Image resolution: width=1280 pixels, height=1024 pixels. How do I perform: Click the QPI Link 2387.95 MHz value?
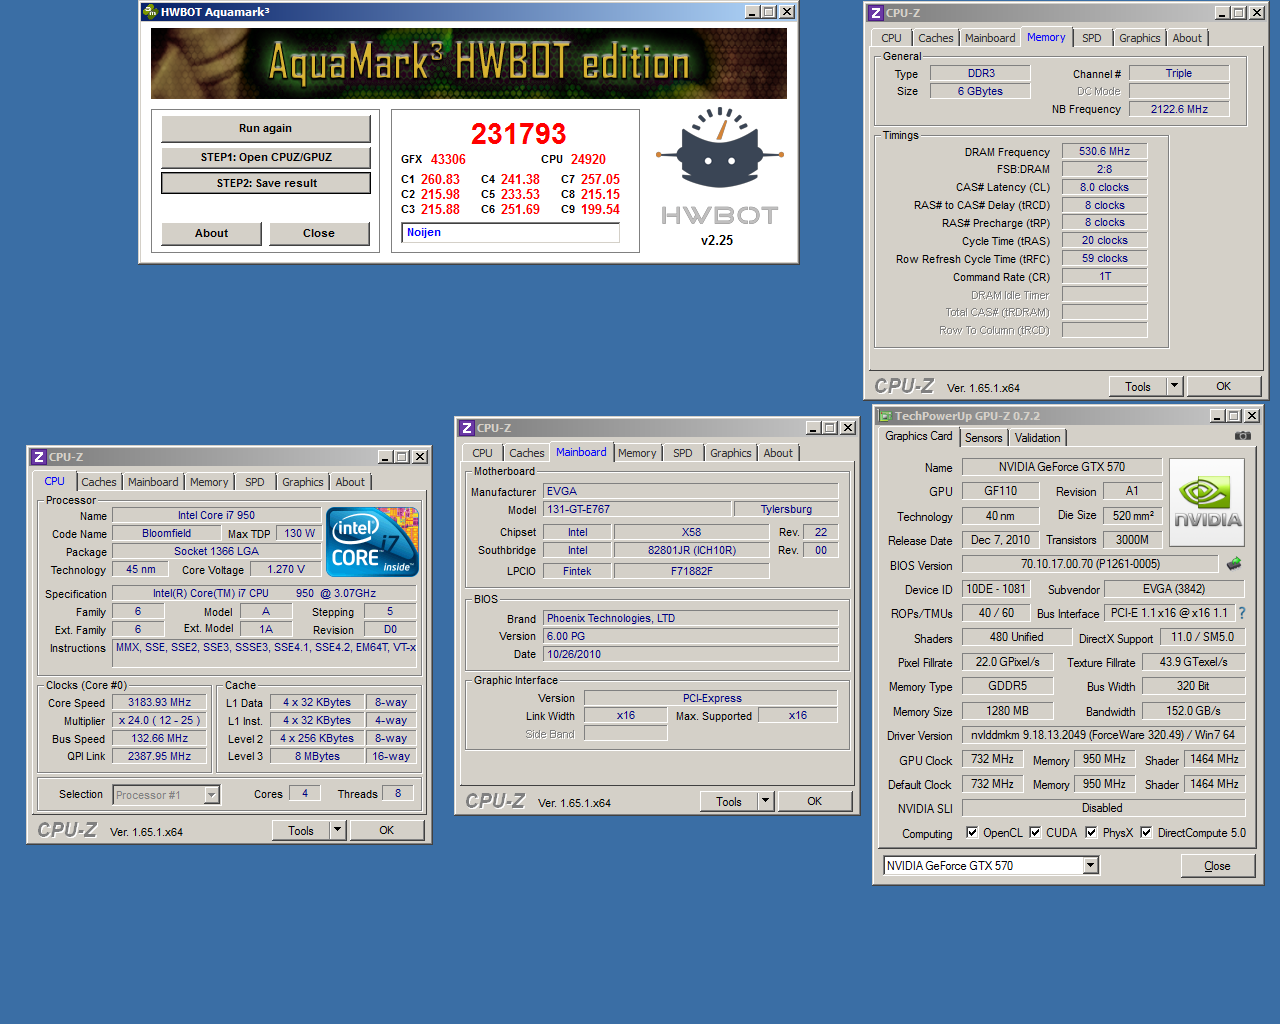160,756
